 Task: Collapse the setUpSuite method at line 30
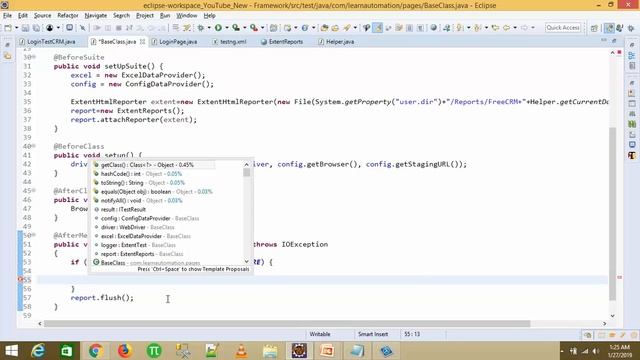point(34,57)
